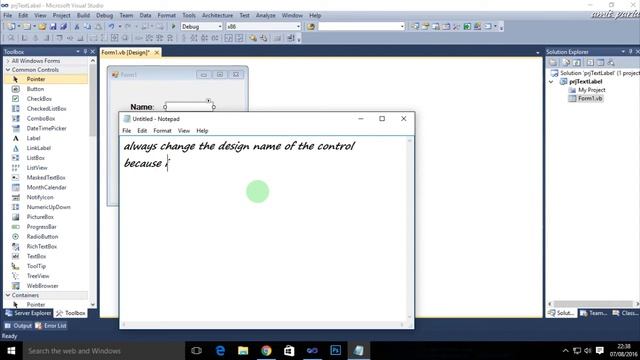The image size is (640, 360).
Task: Open the Visual Studio Debug menu
Action: coord(104,16)
